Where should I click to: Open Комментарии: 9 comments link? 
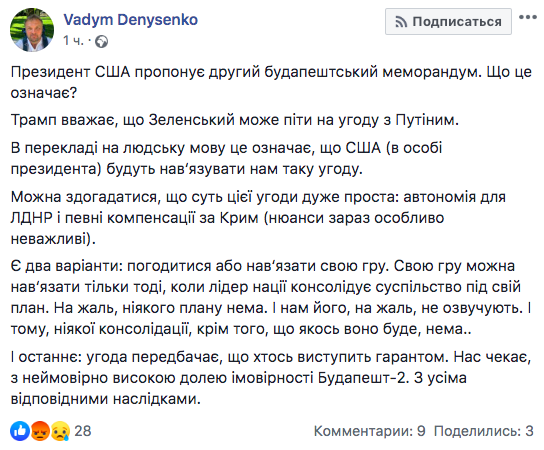click(369, 431)
